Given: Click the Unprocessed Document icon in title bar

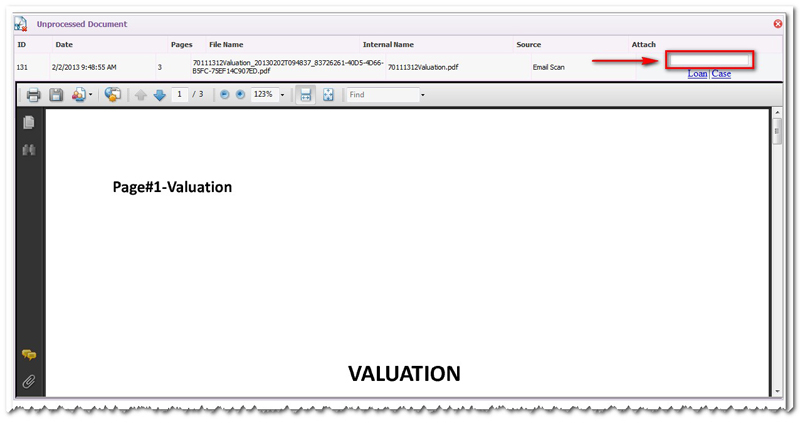Looking at the screenshot, I should coord(20,24).
